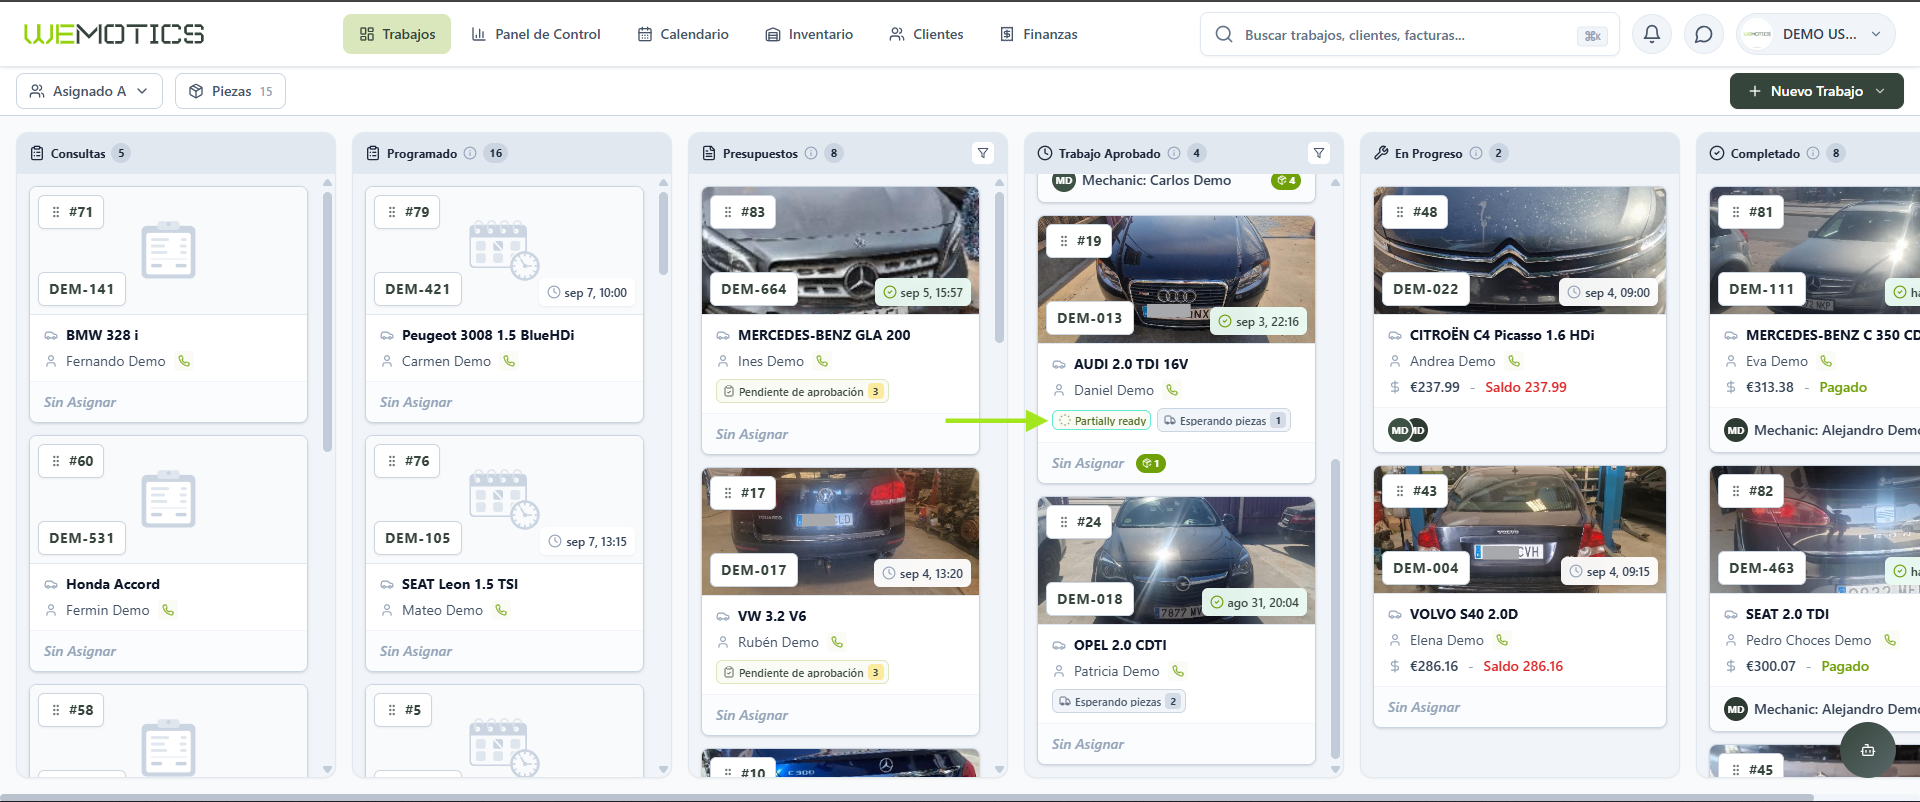Click the Pagado status on the €313.38 job
The height and width of the screenshot is (802, 1920).
coord(1843,387)
